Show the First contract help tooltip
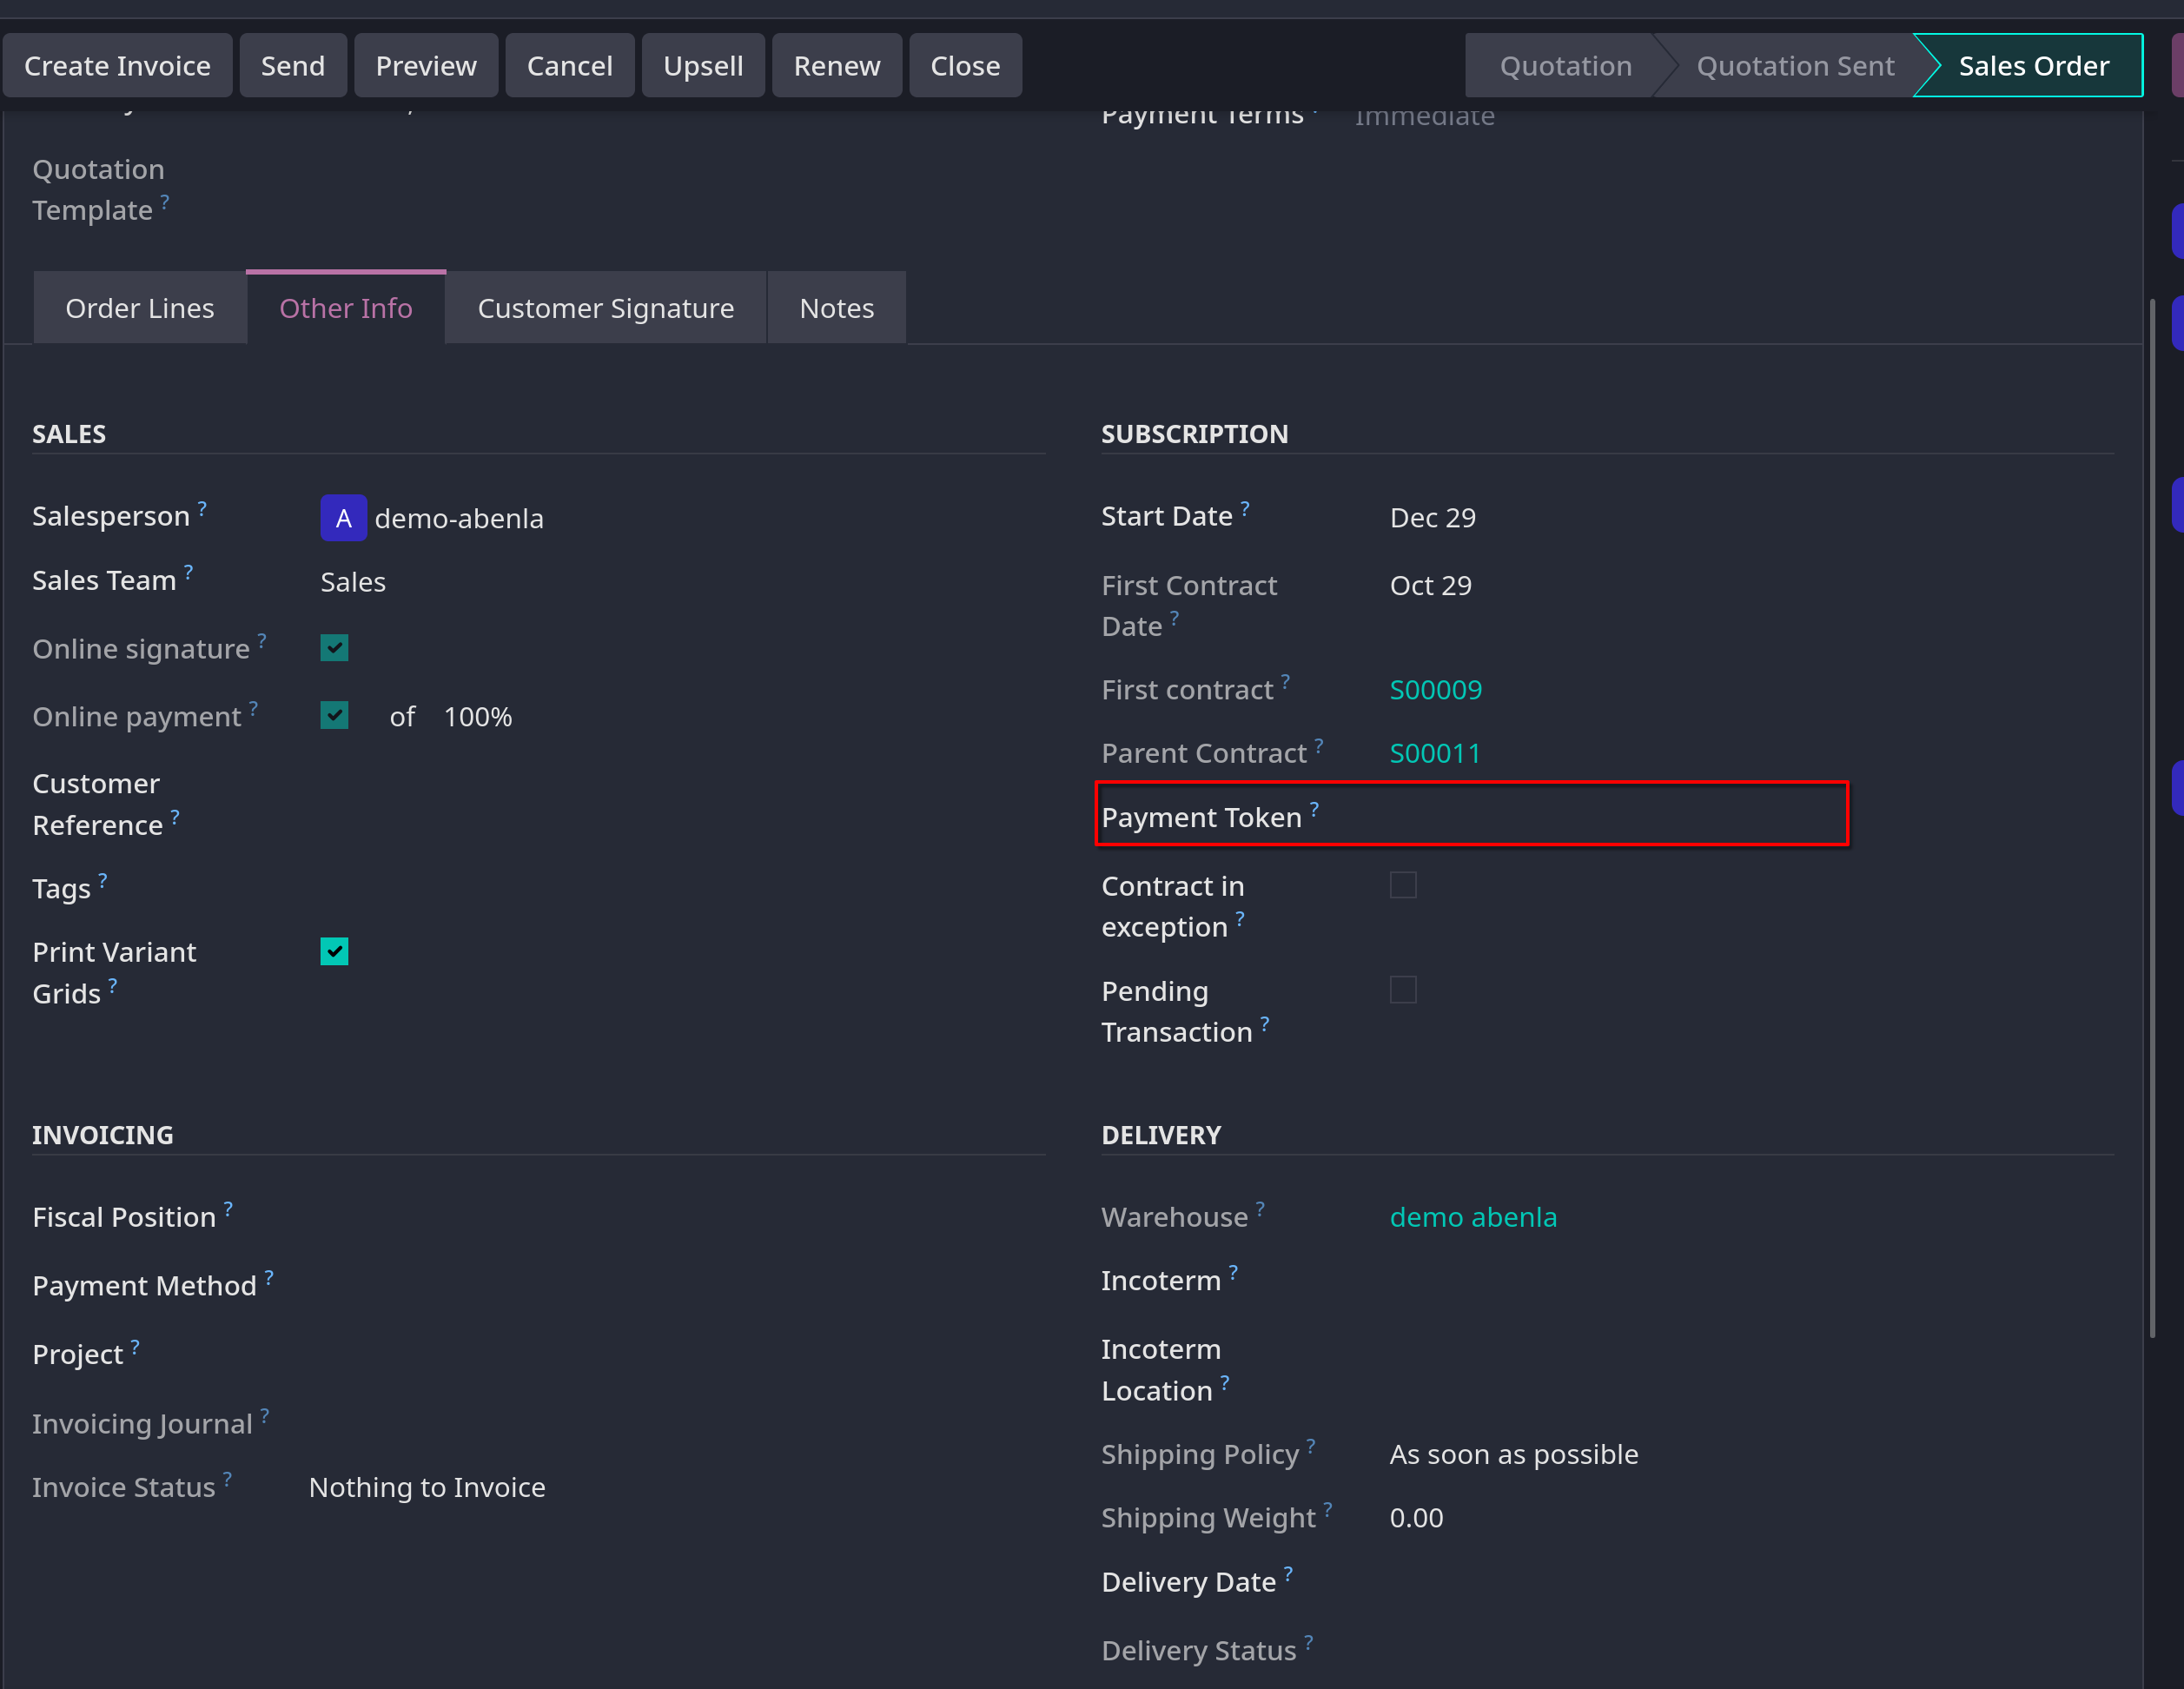The image size is (2184, 1689). (1285, 681)
